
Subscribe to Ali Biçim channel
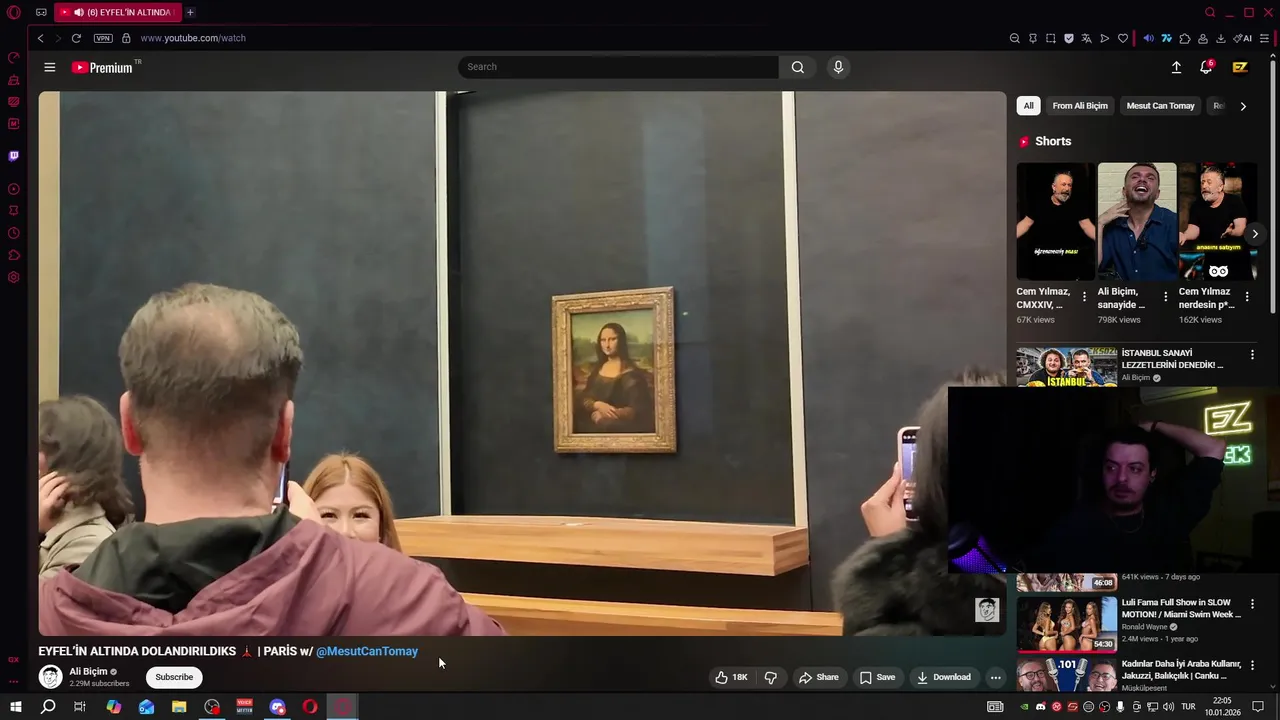click(x=174, y=677)
